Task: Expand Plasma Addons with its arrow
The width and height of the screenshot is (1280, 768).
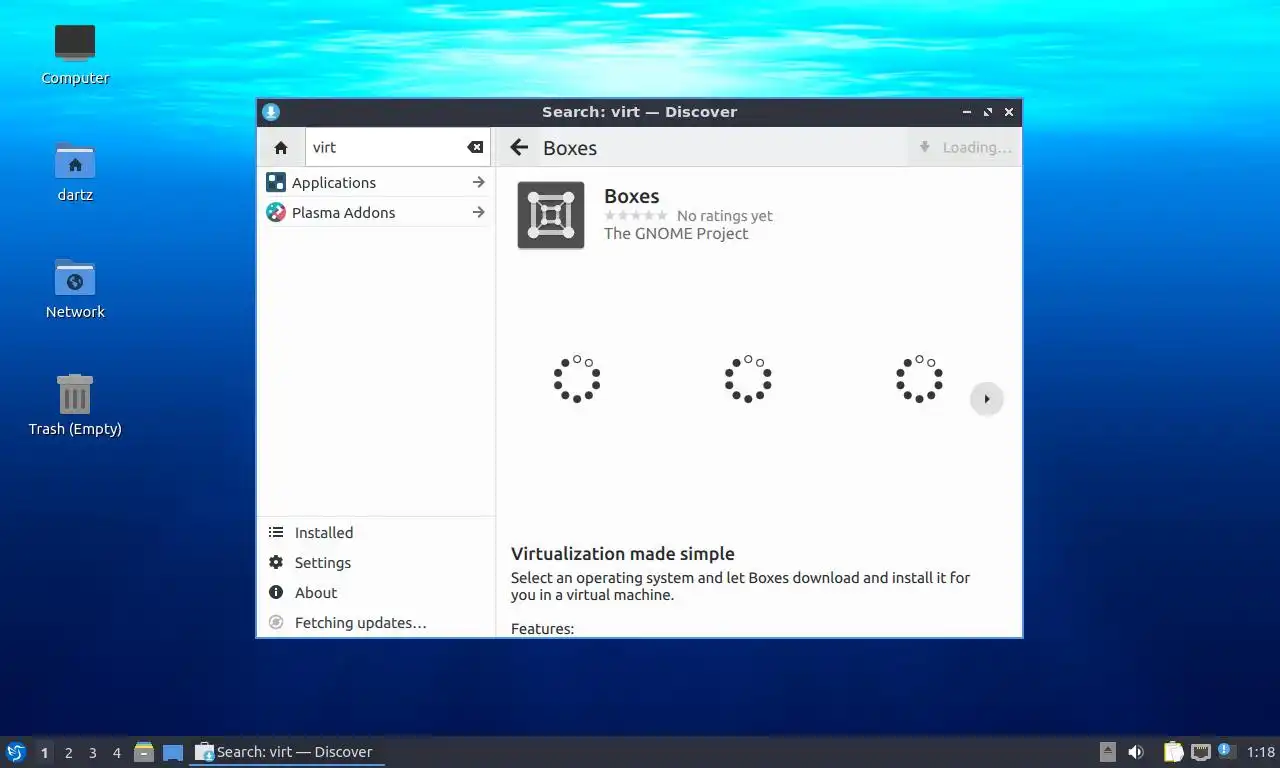Action: pyautogui.click(x=478, y=212)
